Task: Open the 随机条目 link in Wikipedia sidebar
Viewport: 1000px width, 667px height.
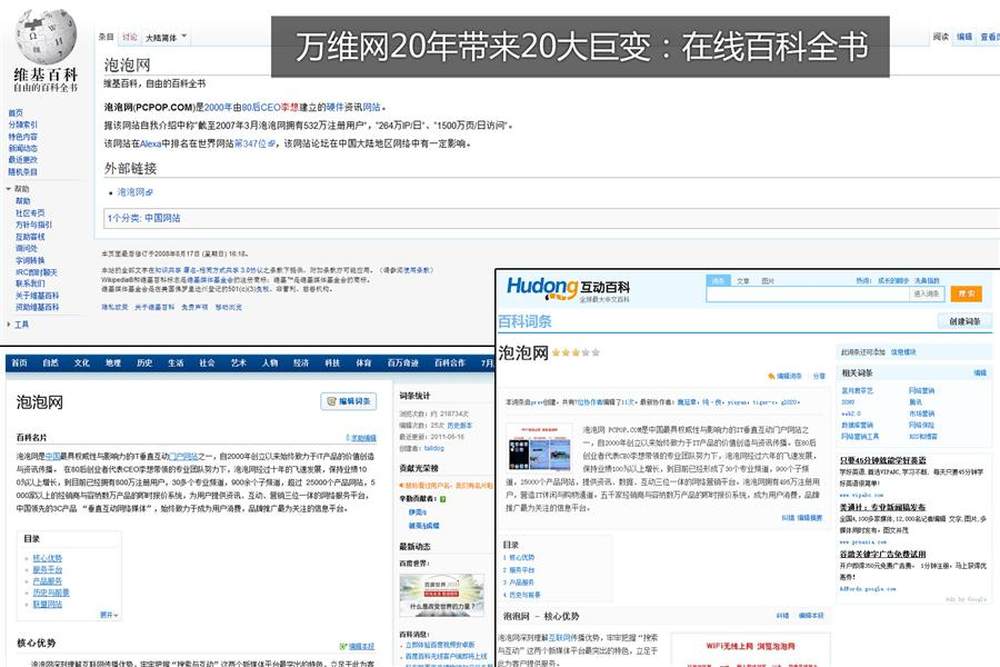Action: click(x=23, y=171)
